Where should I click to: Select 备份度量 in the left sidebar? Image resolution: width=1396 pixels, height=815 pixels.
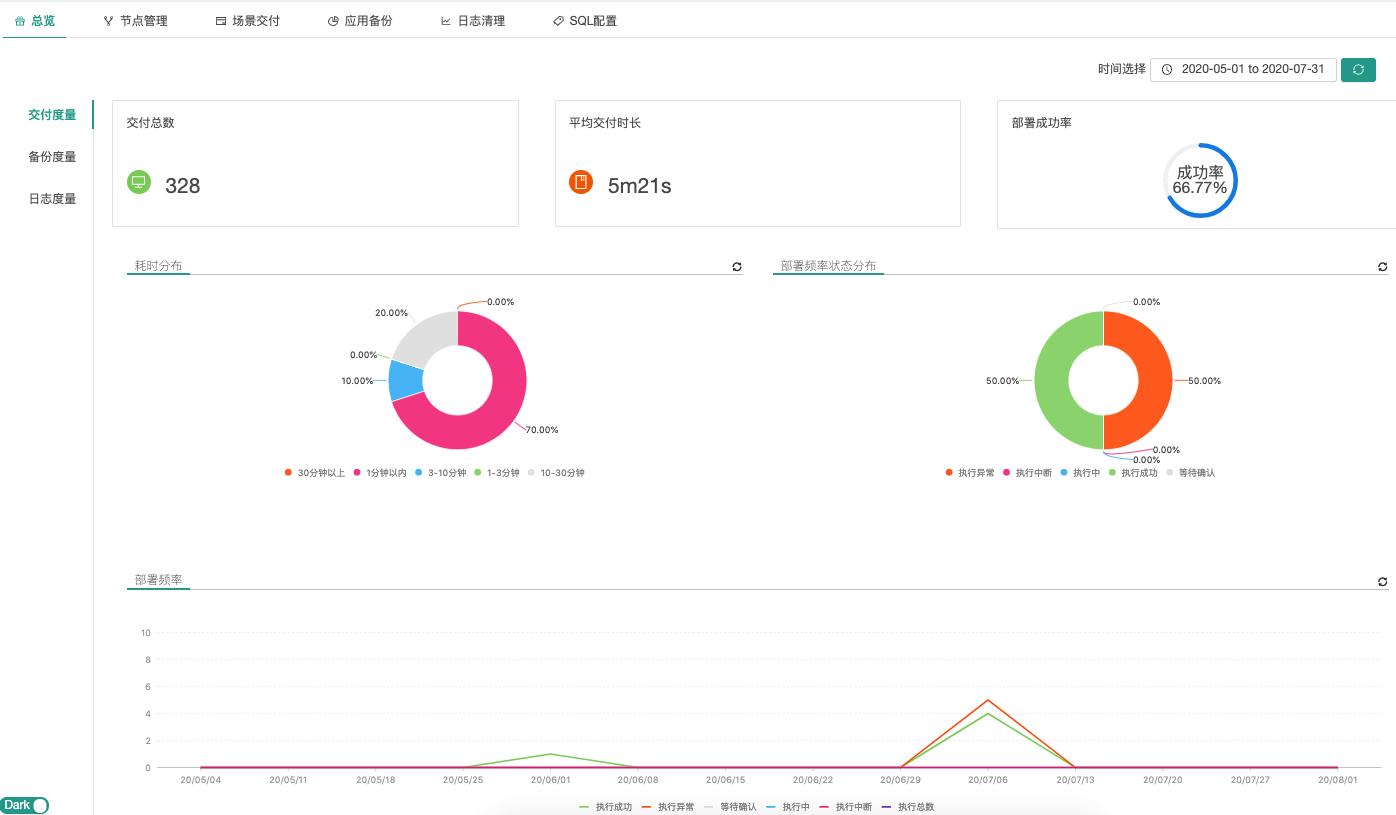click(x=51, y=156)
